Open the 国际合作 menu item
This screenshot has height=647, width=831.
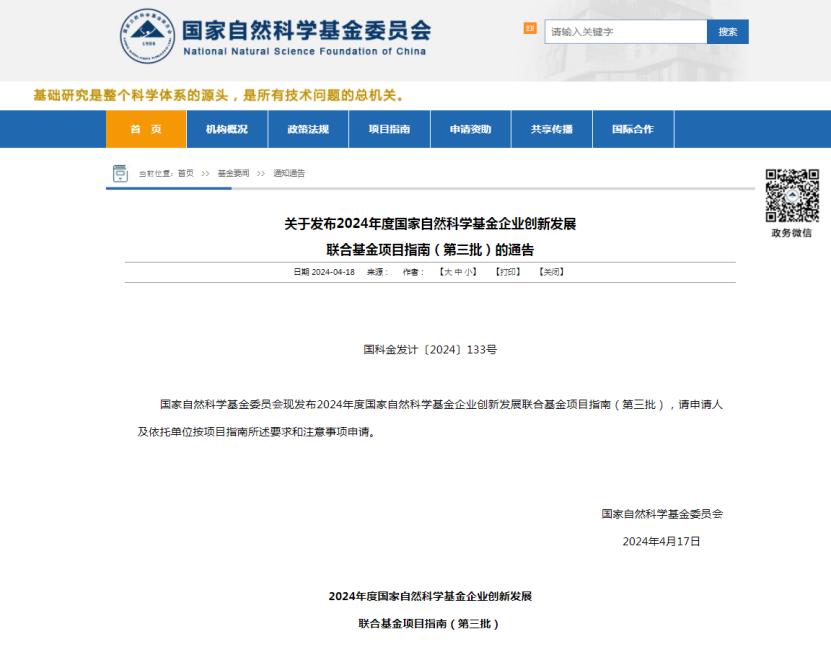click(x=632, y=129)
